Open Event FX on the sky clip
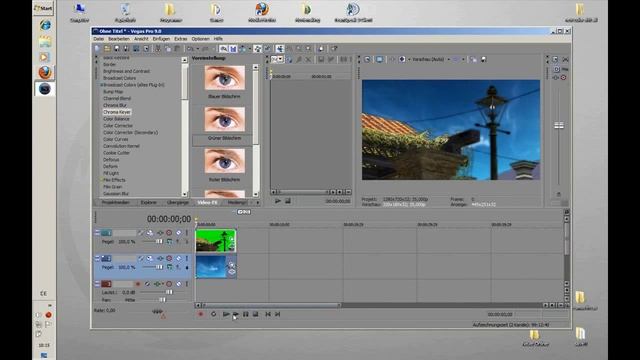The width and height of the screenshot is (640, 360). coord(231,272)
